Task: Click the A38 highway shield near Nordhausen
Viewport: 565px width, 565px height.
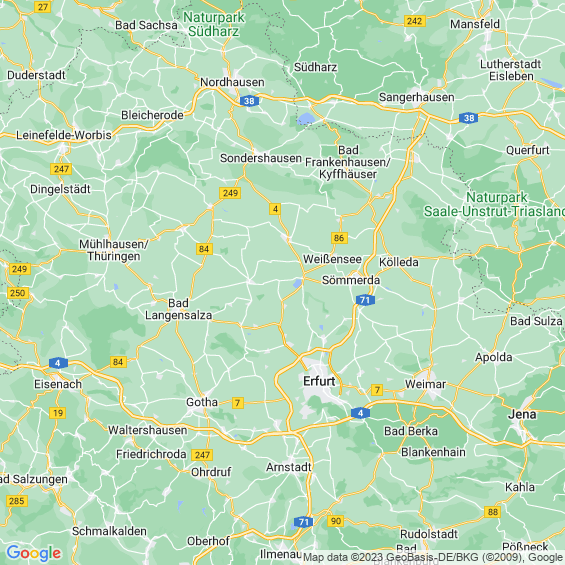Action: click(249, 101)
